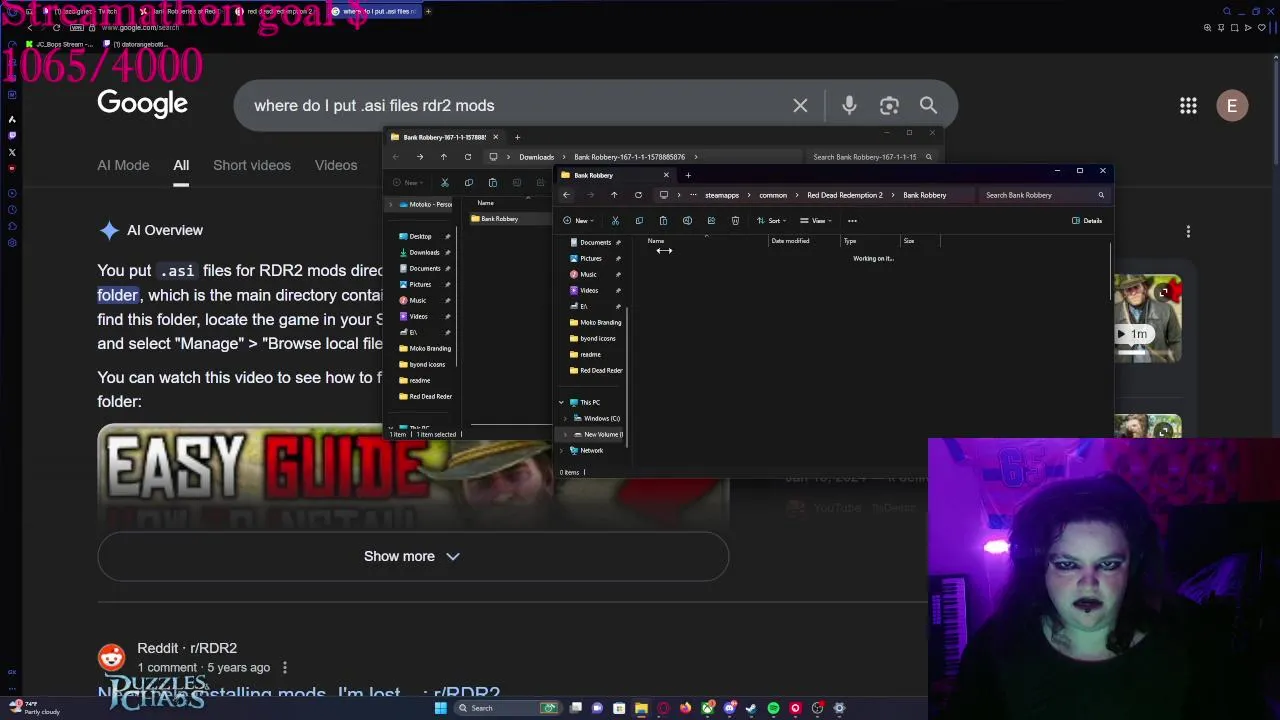Open Settings gear from the taskbar
Image resolution: width=1280 pixels, height=720 pixels.
[x=839, y=708]
